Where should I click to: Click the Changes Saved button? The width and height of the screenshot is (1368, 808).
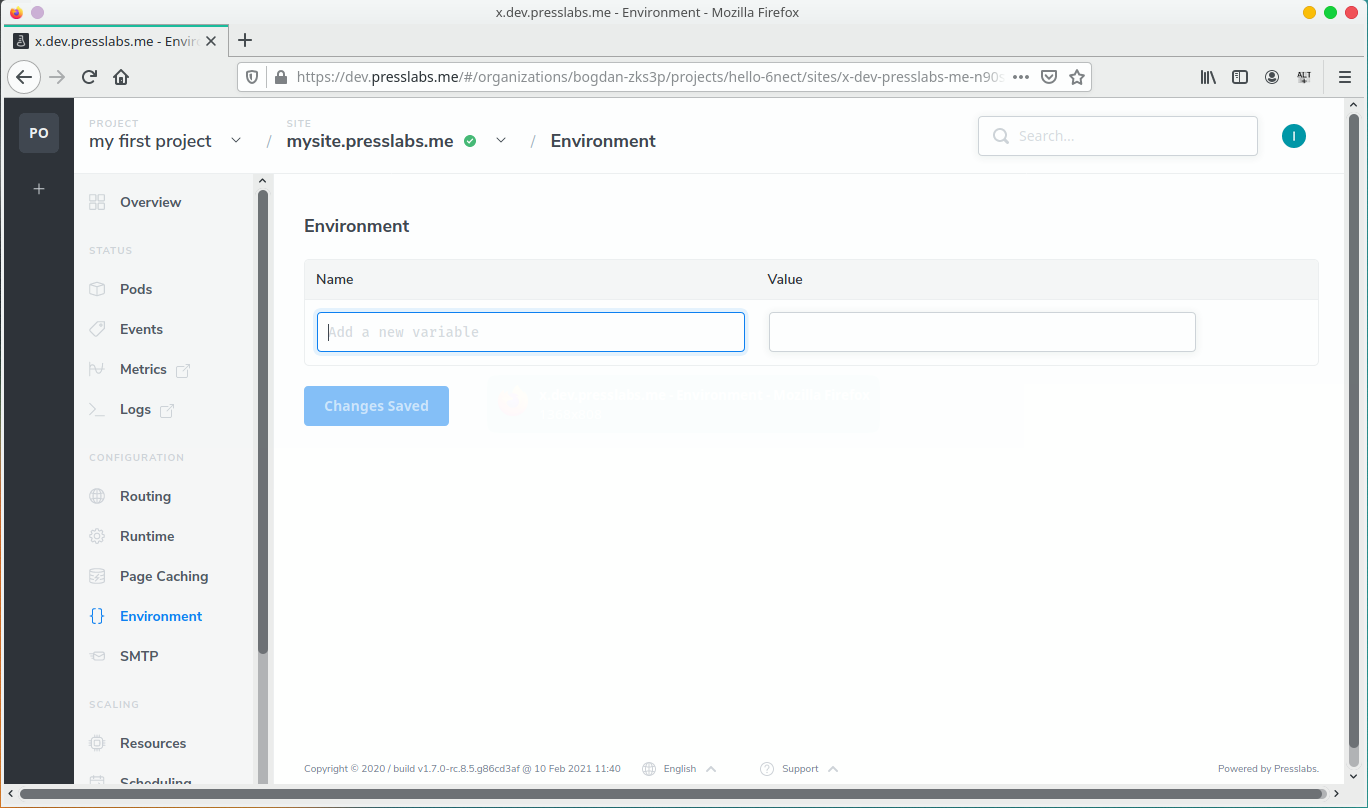[x=376, y=406]
